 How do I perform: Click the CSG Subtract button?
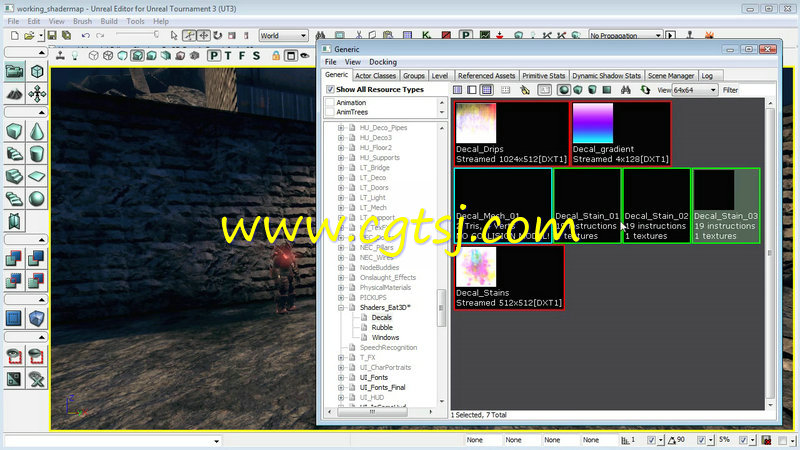click(x=37, y=258)
